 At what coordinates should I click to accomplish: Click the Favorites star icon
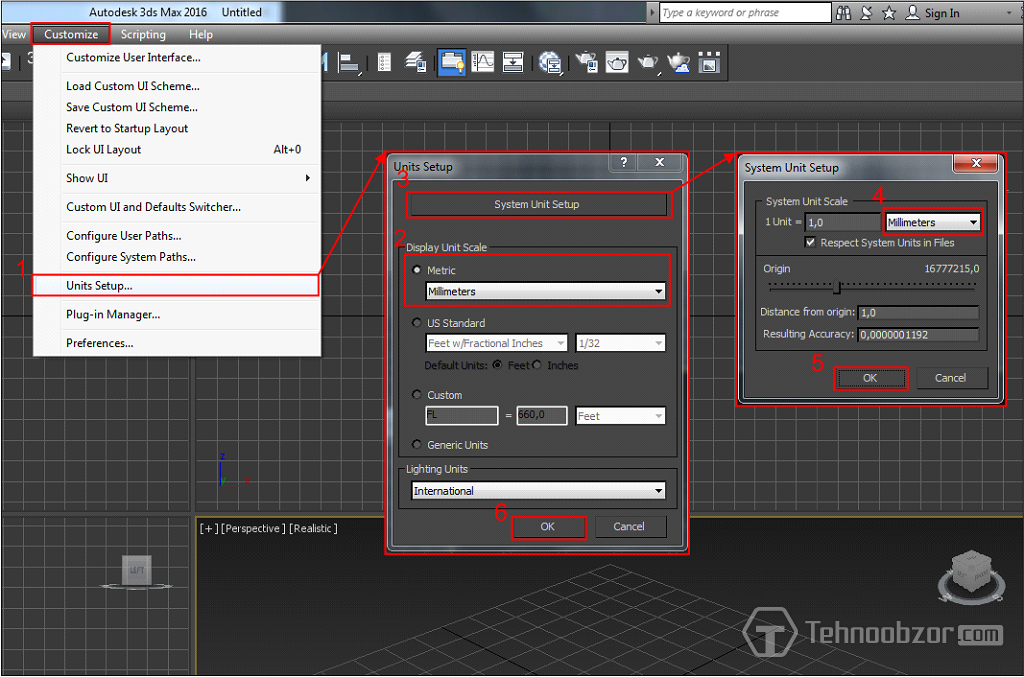point(889,12)
